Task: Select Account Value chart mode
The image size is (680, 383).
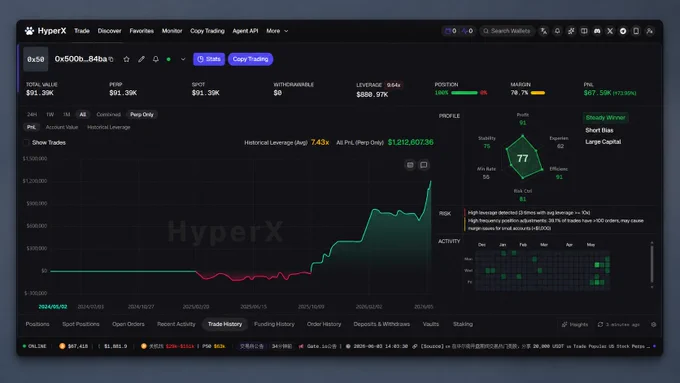Action: tap(62, 127)
